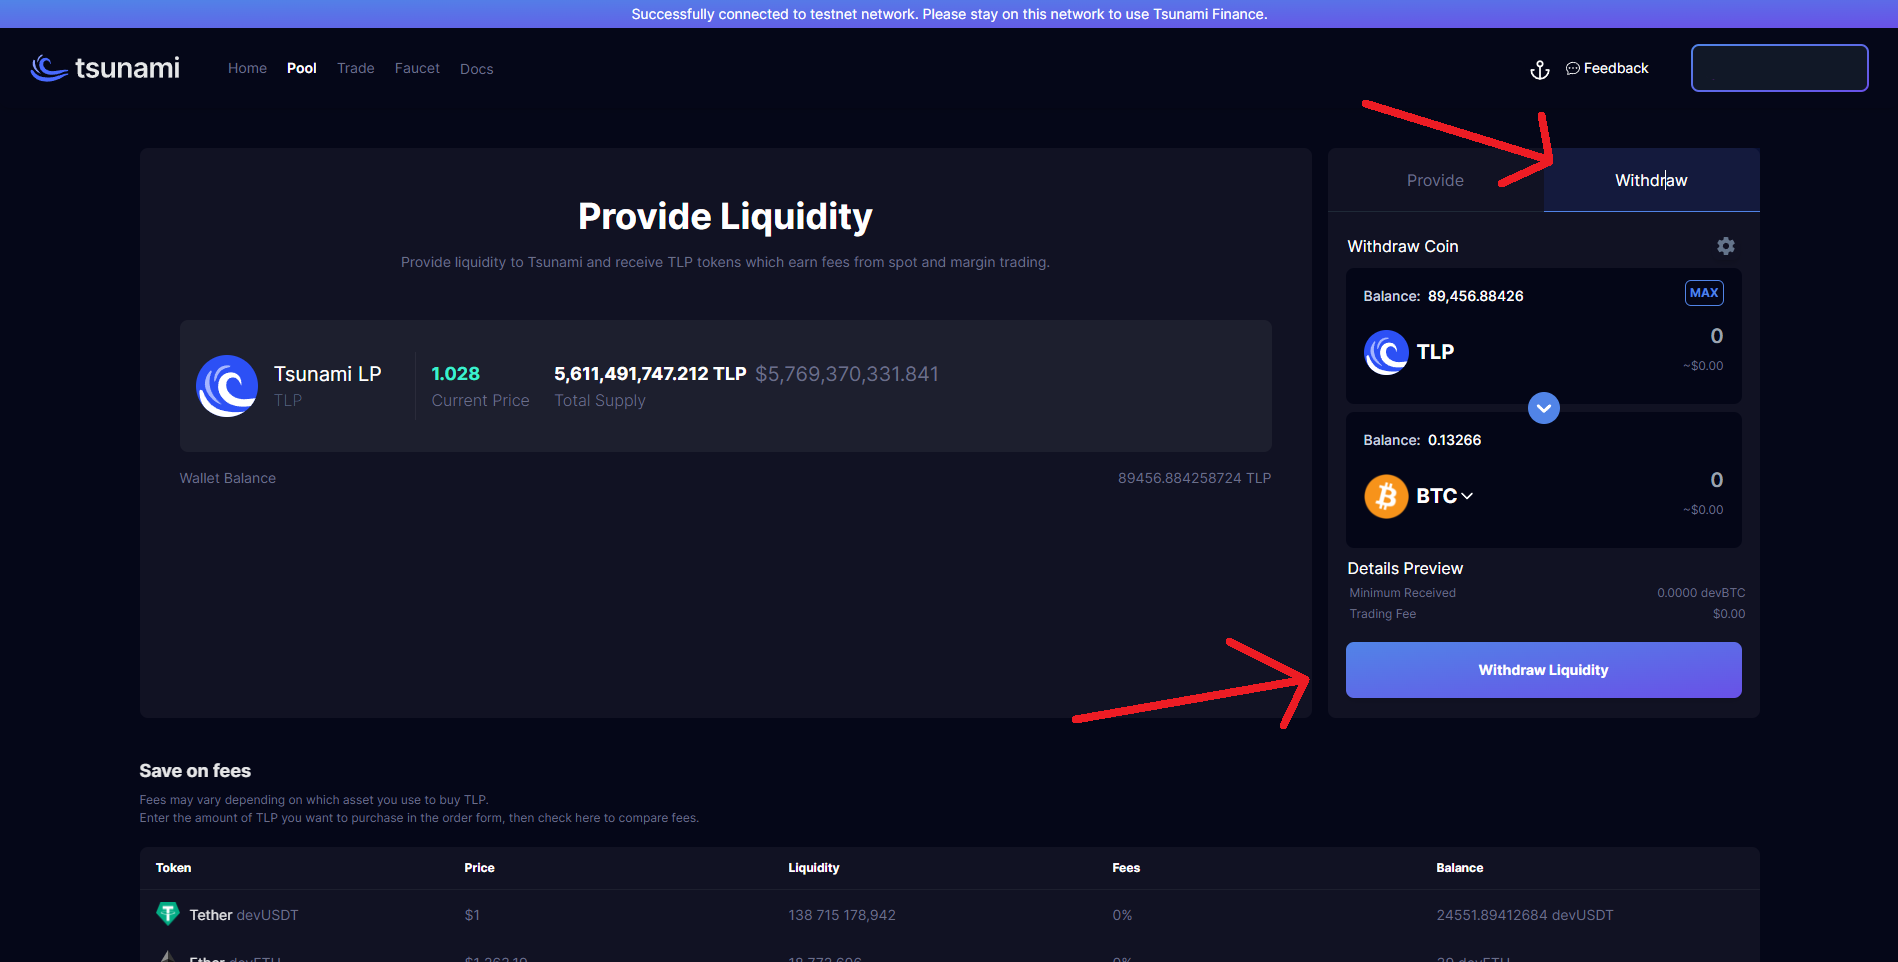The image size is (1898, 962).
Task: Click the Tsunami LP pool logo
Action: pyautogui.click(x=228, y=386)
